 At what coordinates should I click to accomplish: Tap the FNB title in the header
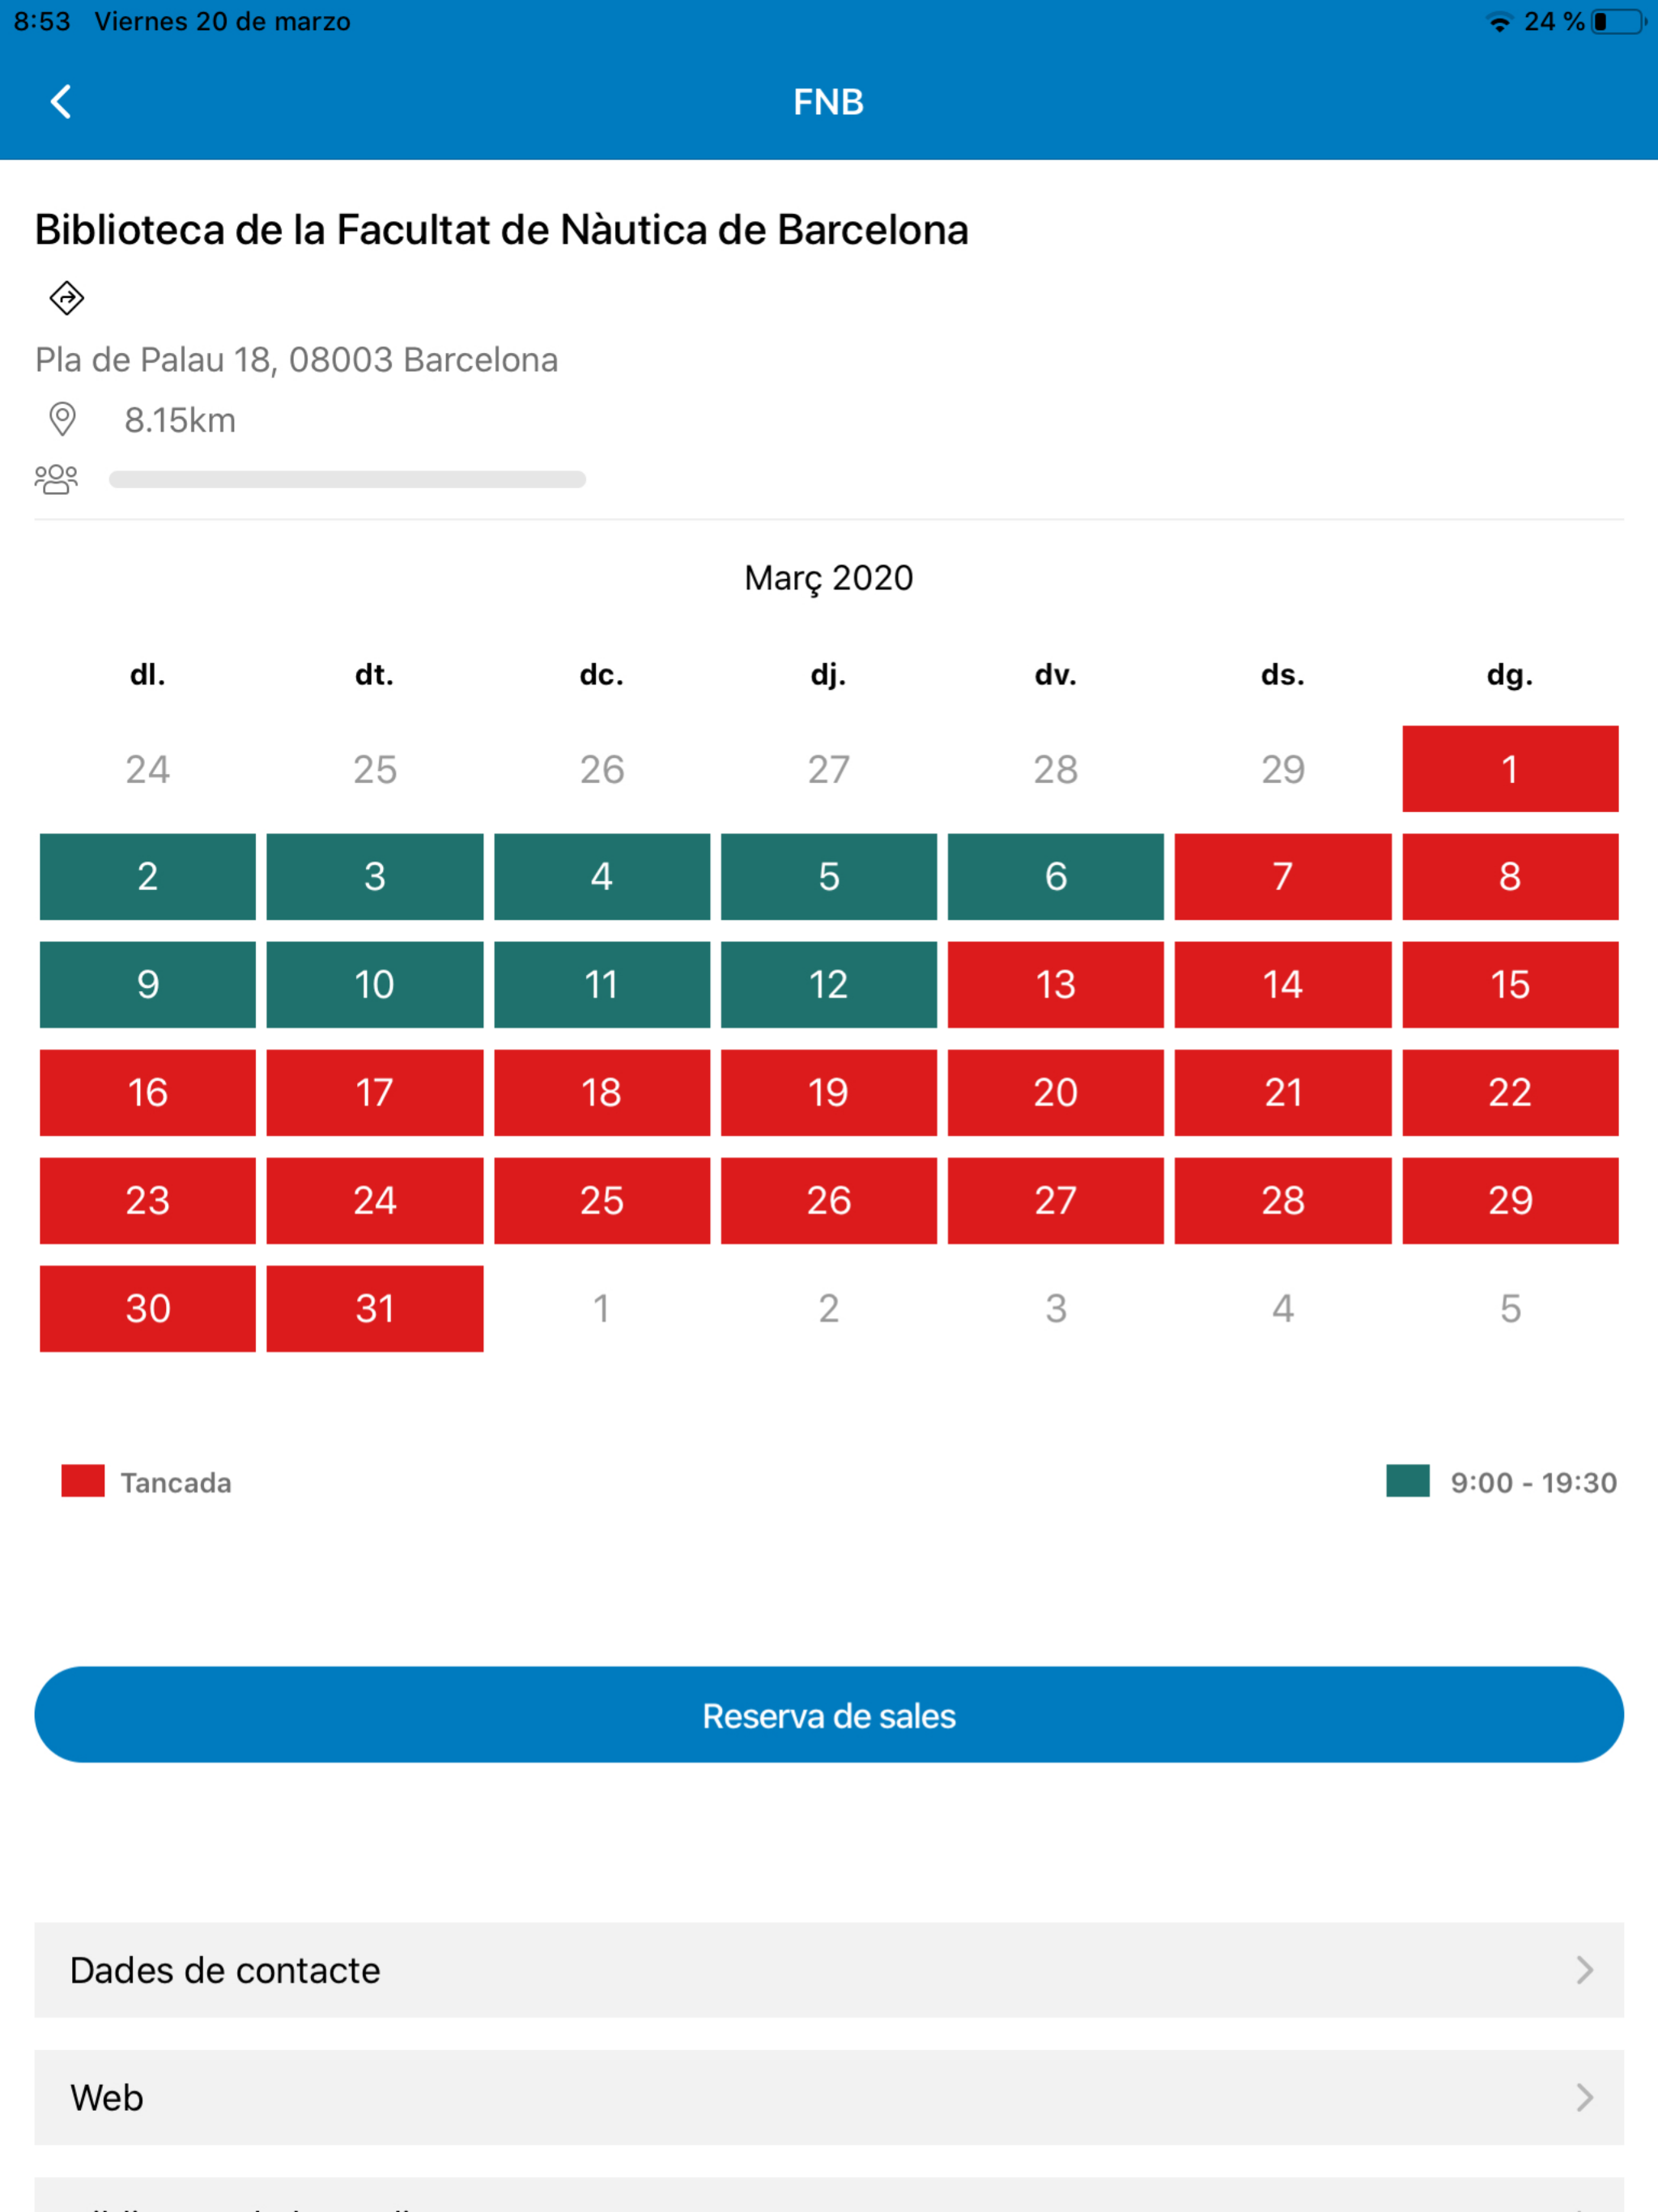click(x=829, y=101)
